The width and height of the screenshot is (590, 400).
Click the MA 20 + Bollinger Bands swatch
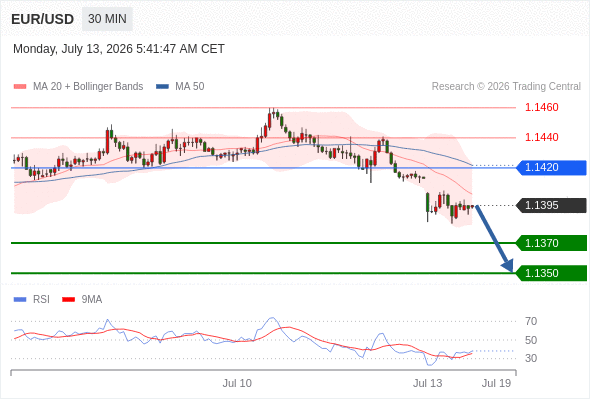(x=20, y=87)
